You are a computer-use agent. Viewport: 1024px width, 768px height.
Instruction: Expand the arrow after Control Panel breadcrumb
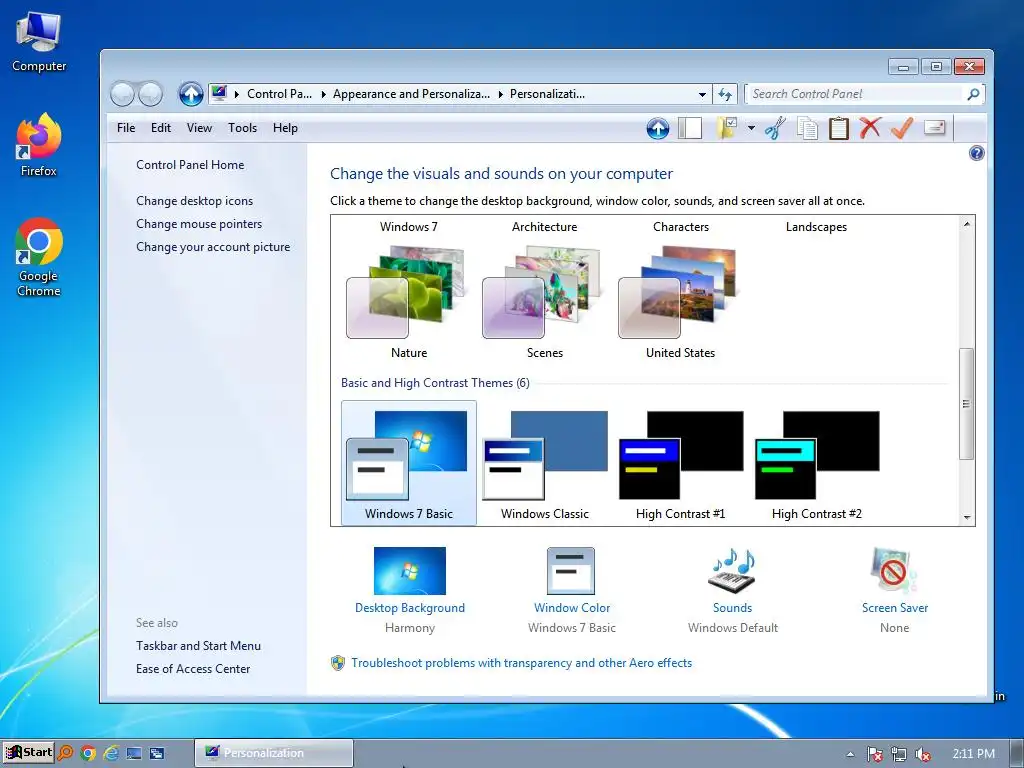click(323, 94)
